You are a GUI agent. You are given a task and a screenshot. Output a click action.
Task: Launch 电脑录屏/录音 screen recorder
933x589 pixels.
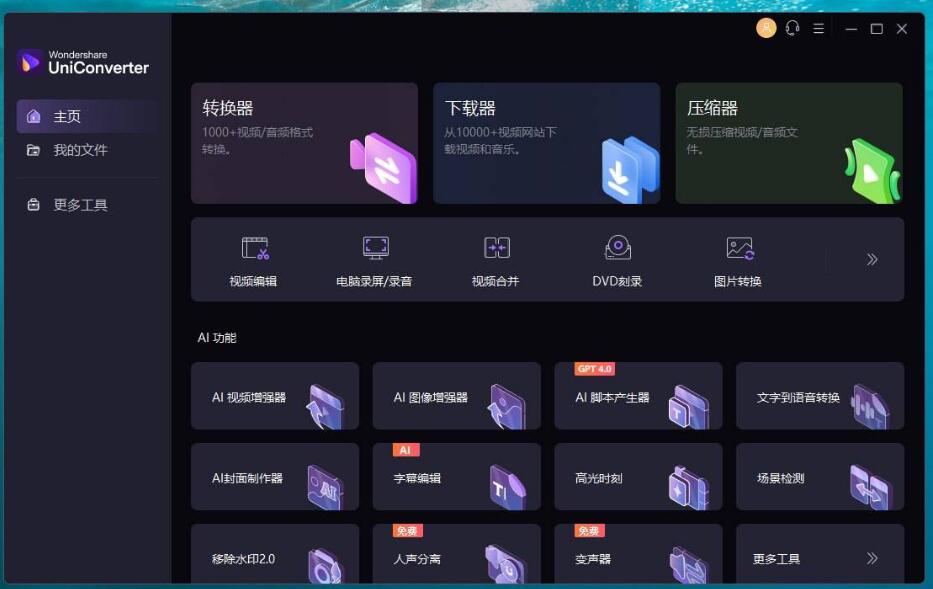tap(375, 258)
